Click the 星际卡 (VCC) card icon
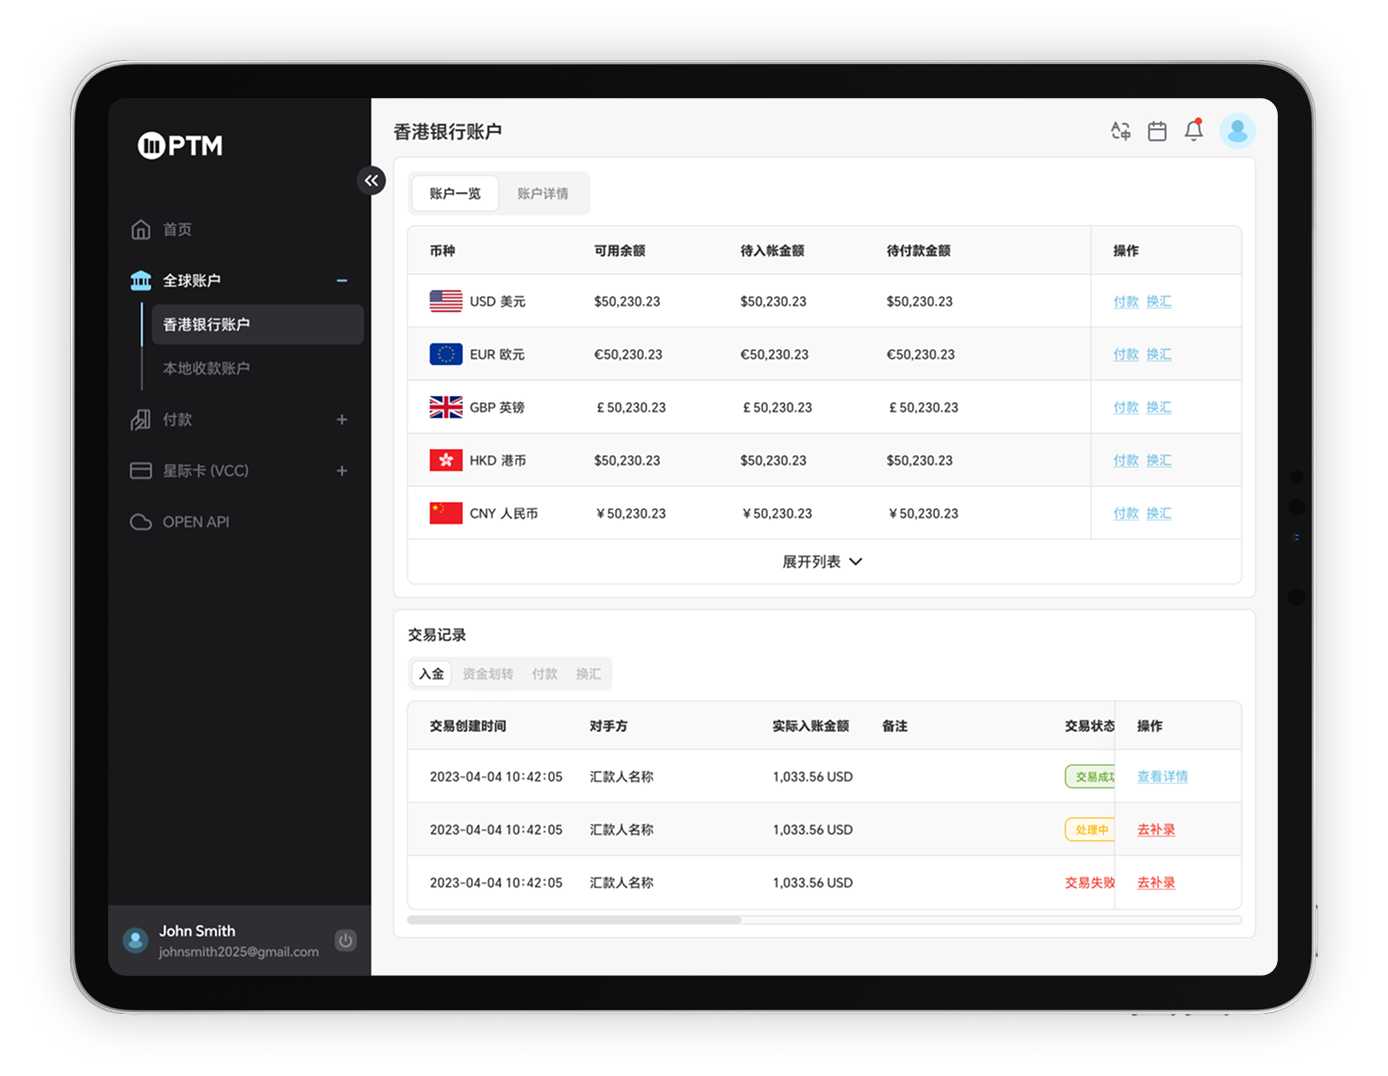 141,470
